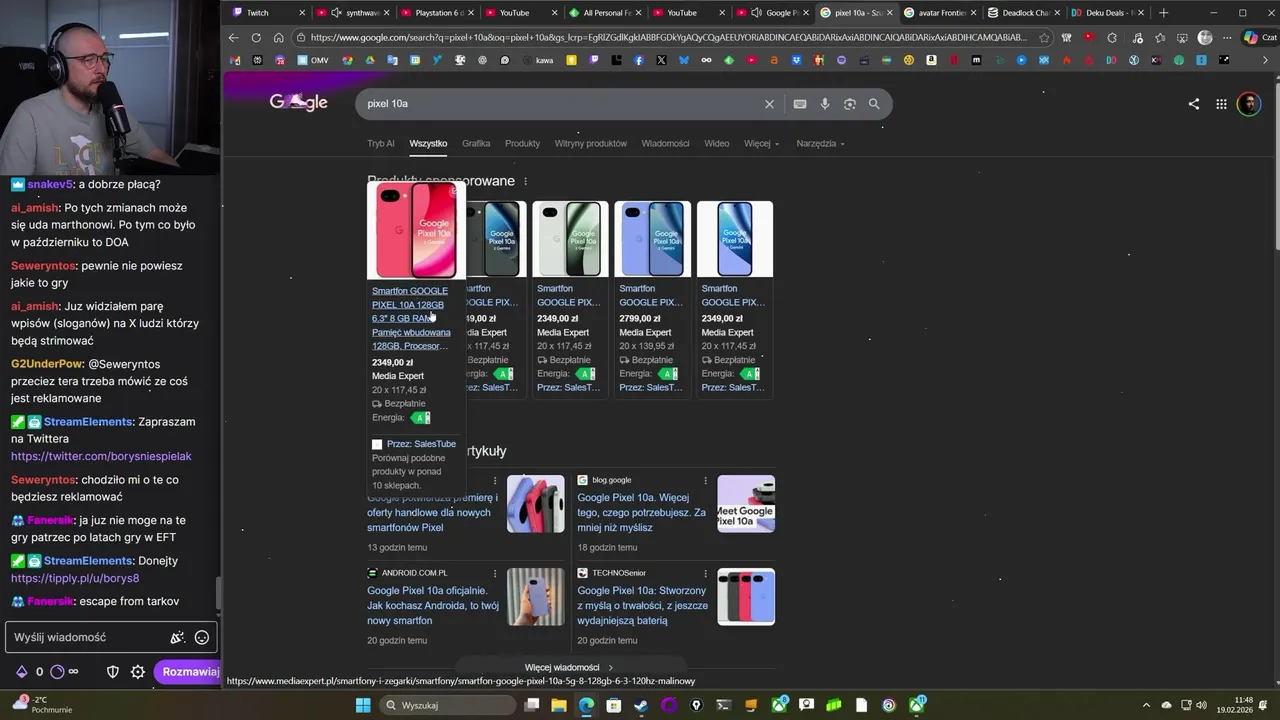Switch to the Tryb AI tab
Viewport: 1280px width, 720px height.
pos(381,144)
